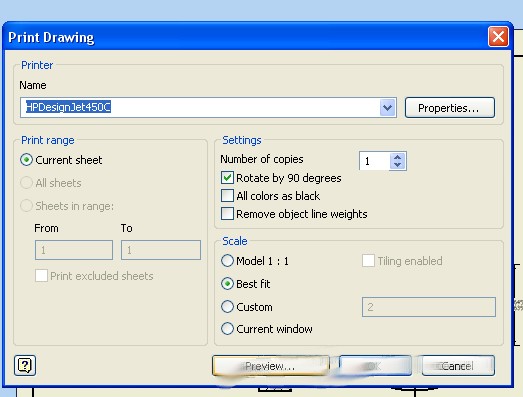The width and height of the screenshot is (523, 397).
Task: Close the Print Drawing dialog
Action: [x=498, y=36]
